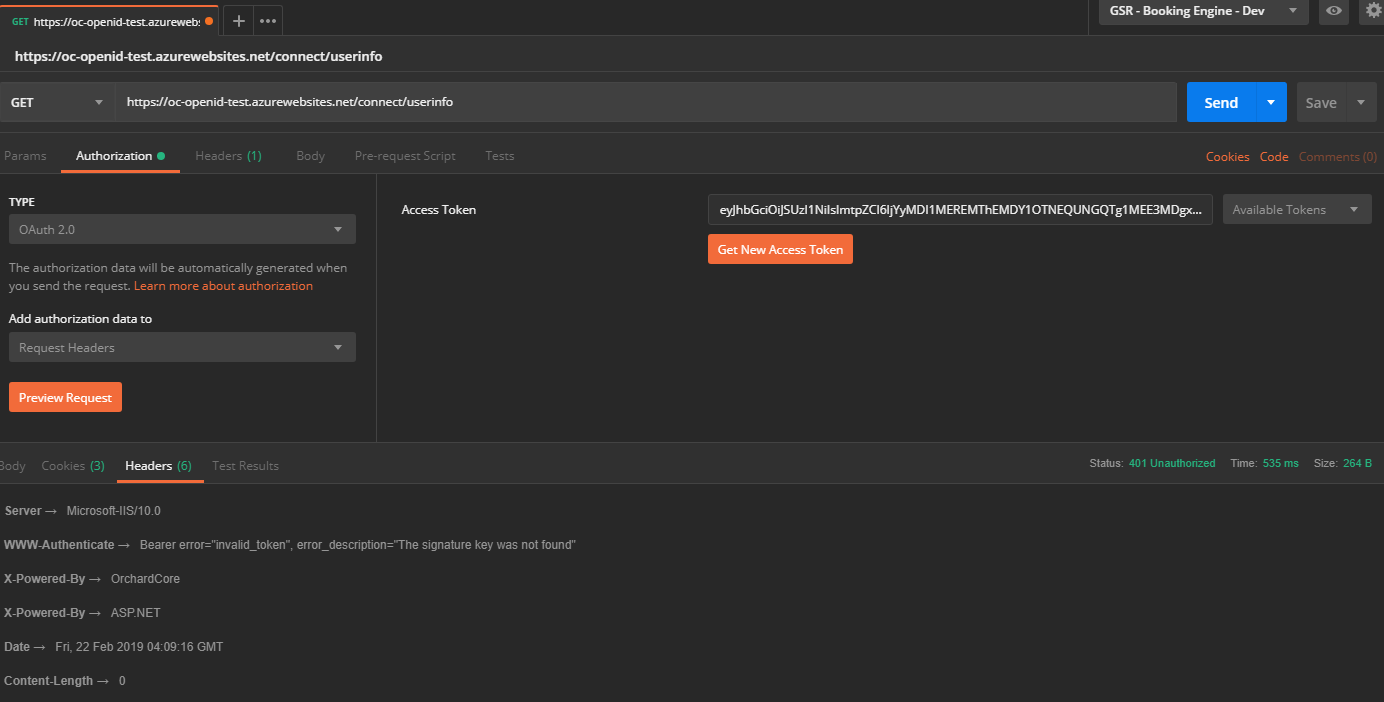Image resolution: width=1384 pixels, height=702 pixels.
Task: Open environment quick look with the eye icon
Action: [x=1334, y=12]
